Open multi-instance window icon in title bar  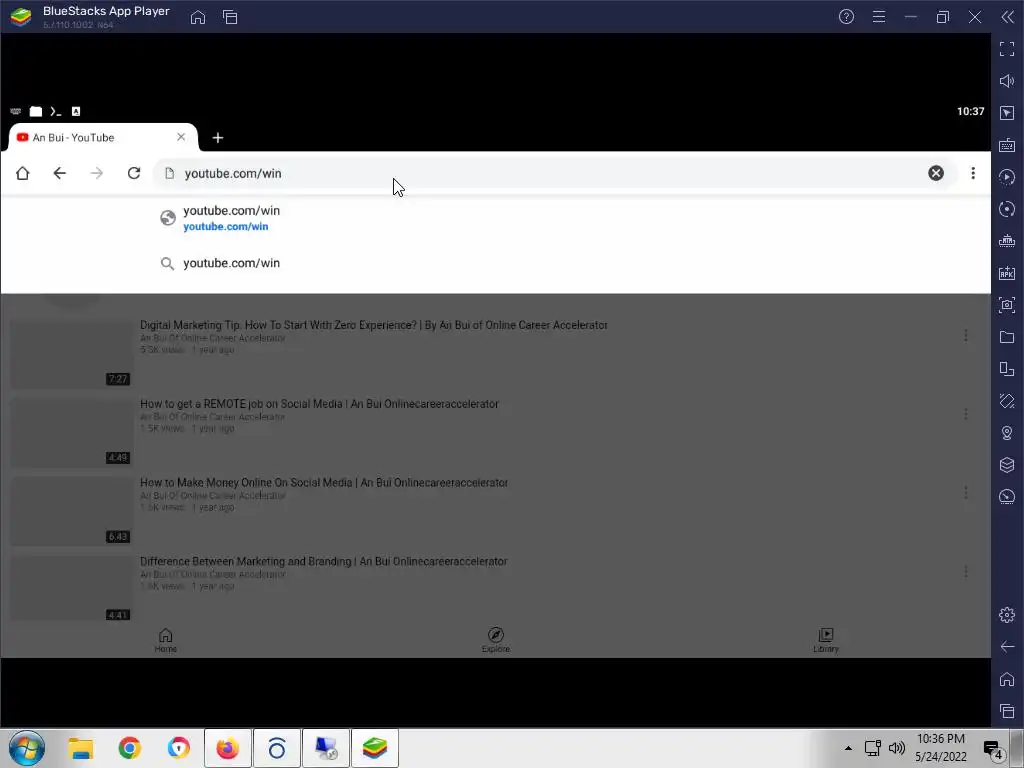[x=230, y=18]
